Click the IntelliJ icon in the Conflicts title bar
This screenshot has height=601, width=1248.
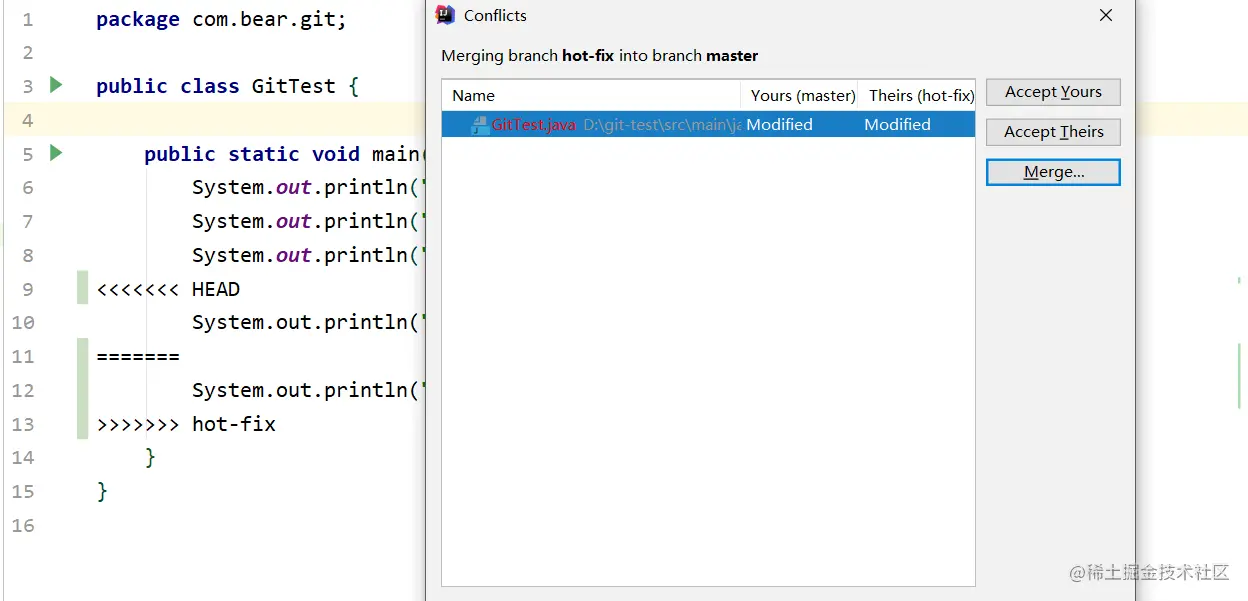[446, 15]
